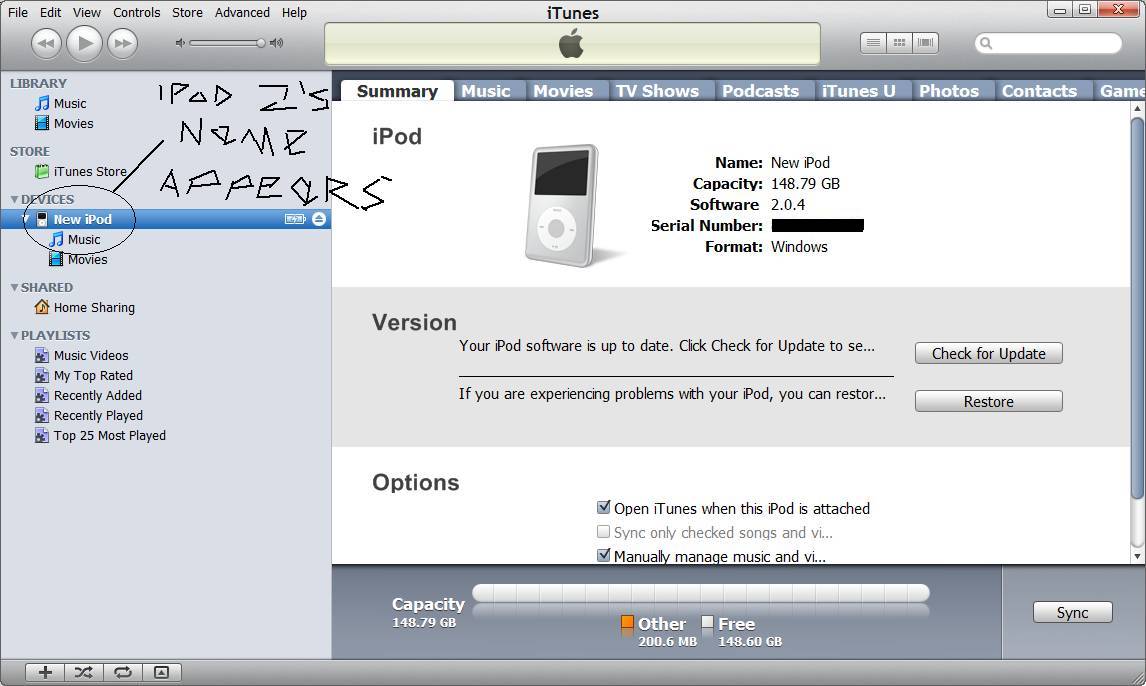Viewport: 1146px width, 686px height.
Task: Click the iPod capacity bar
Action: pyautogui.click(x=700, y=592)
